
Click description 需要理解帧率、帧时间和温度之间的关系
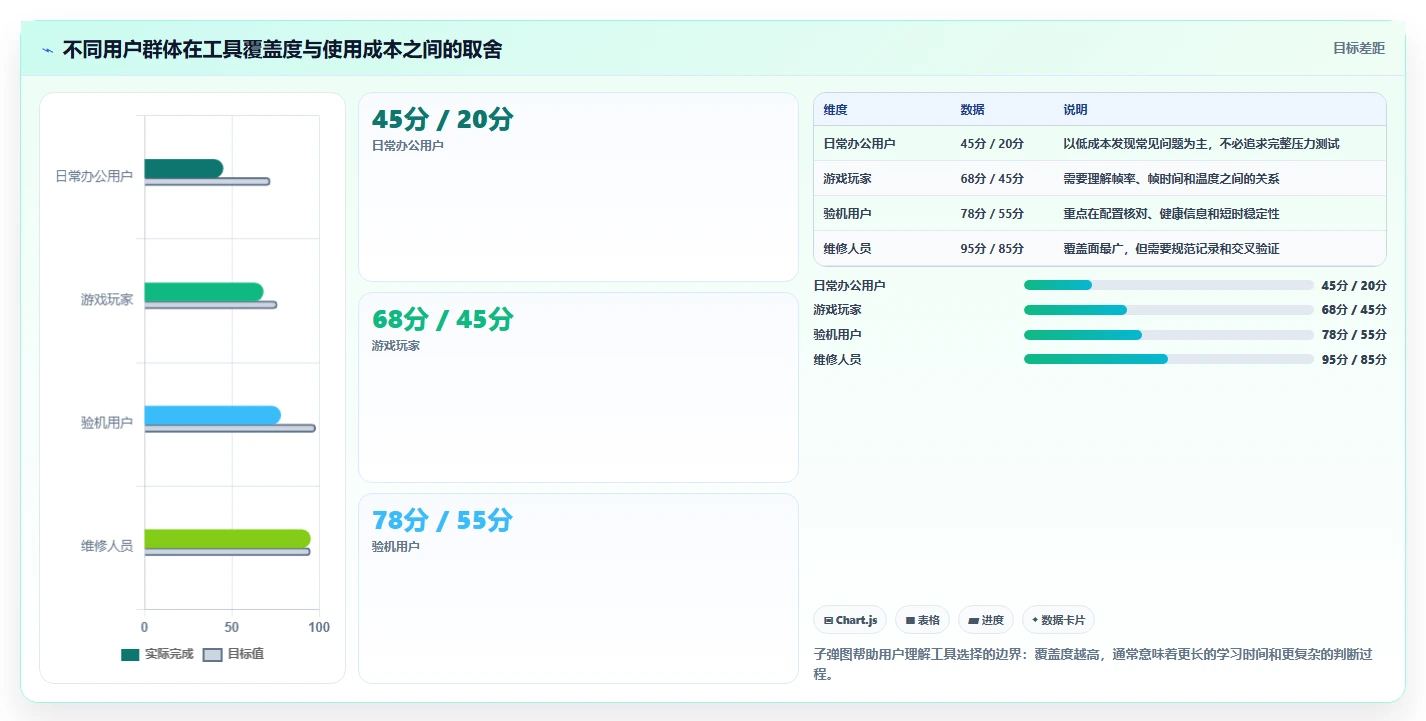[1172, 179]
